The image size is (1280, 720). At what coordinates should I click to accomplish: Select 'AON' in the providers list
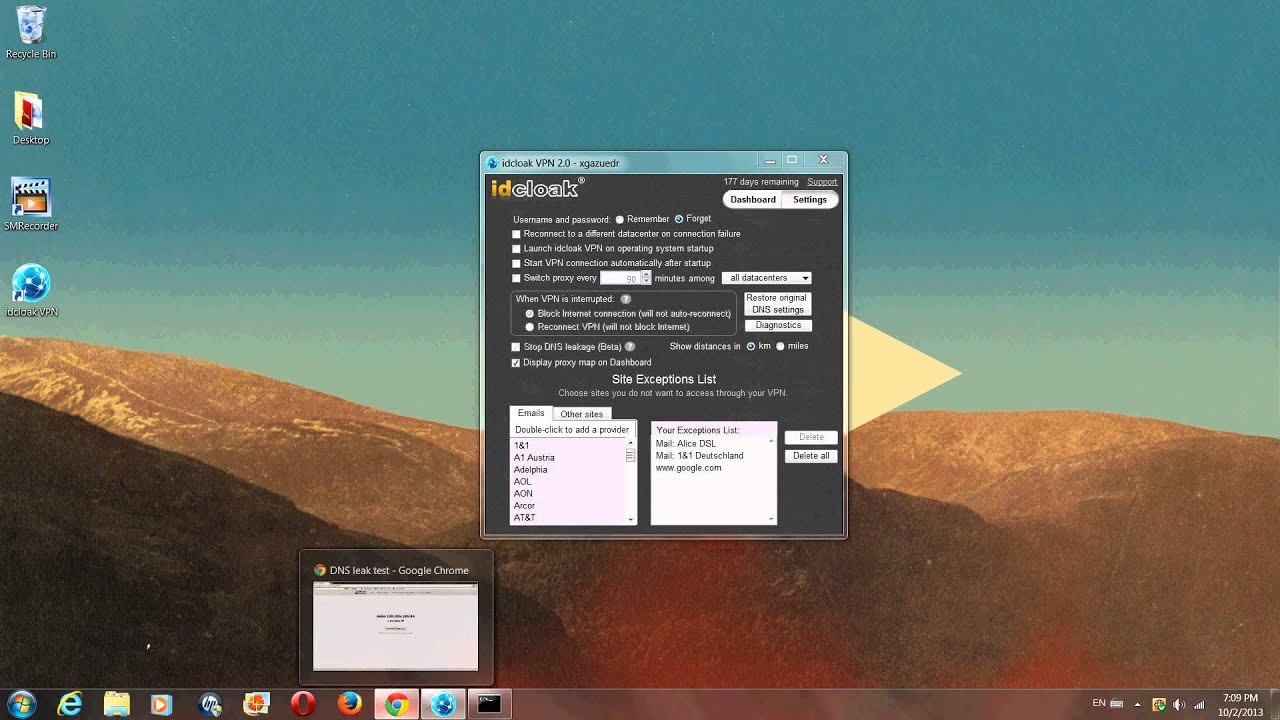[523, 494]
